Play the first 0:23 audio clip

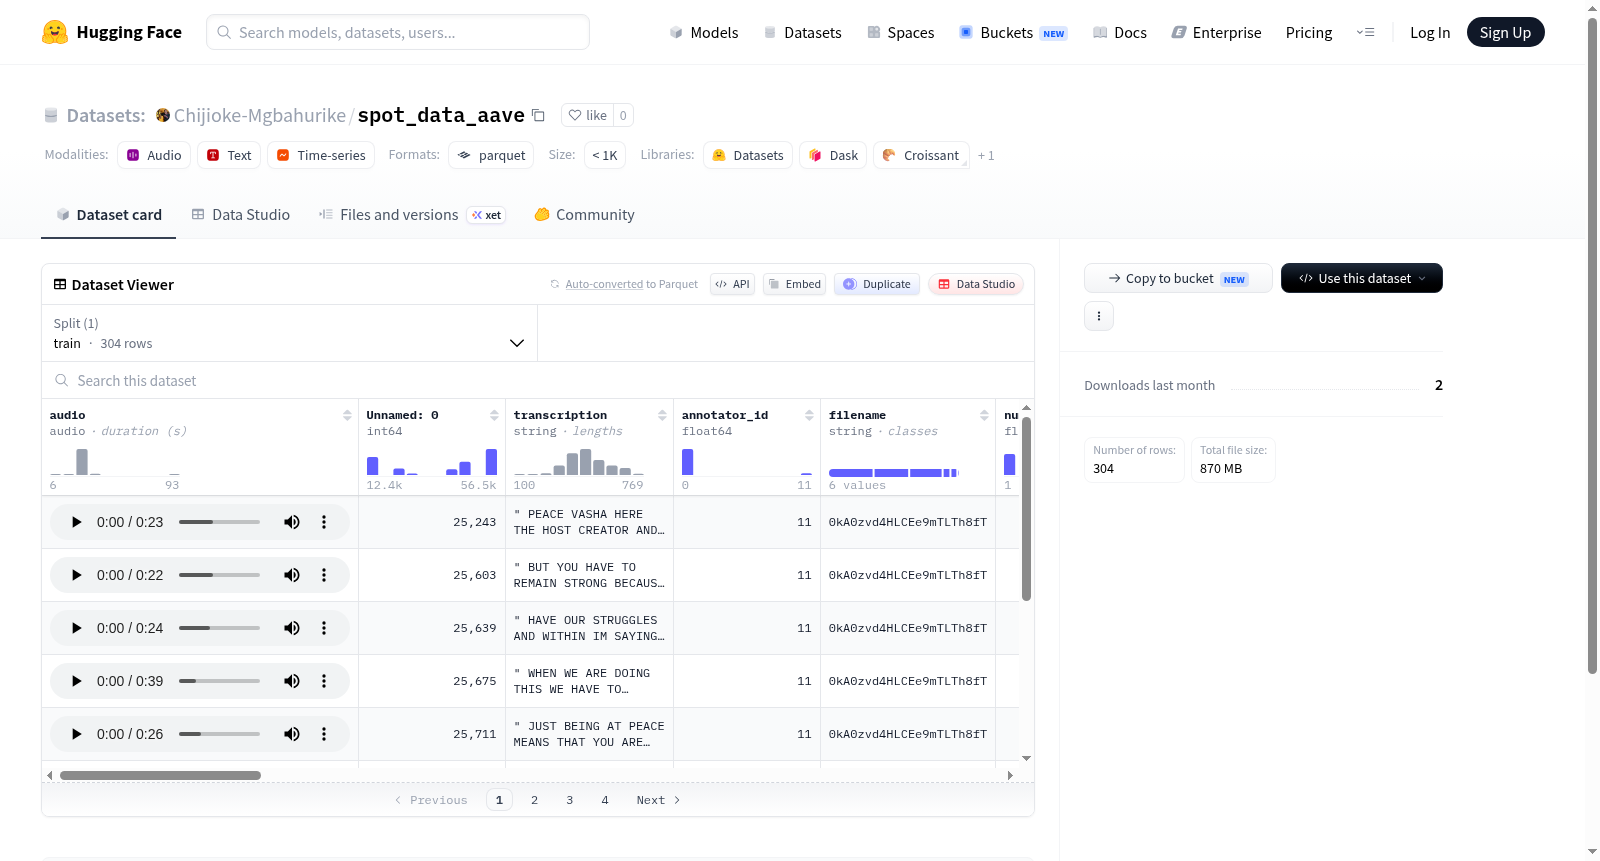click(x=76, y=522)
